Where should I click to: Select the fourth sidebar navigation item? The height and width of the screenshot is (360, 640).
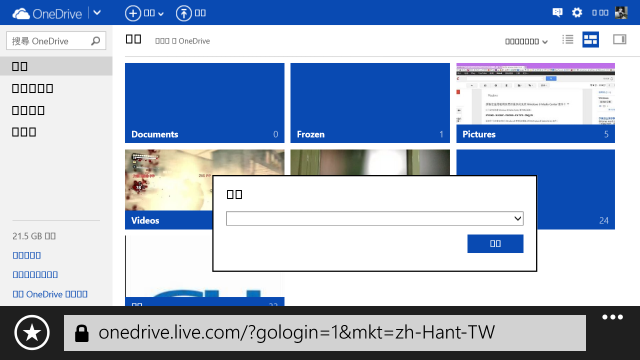click(24, 132)
